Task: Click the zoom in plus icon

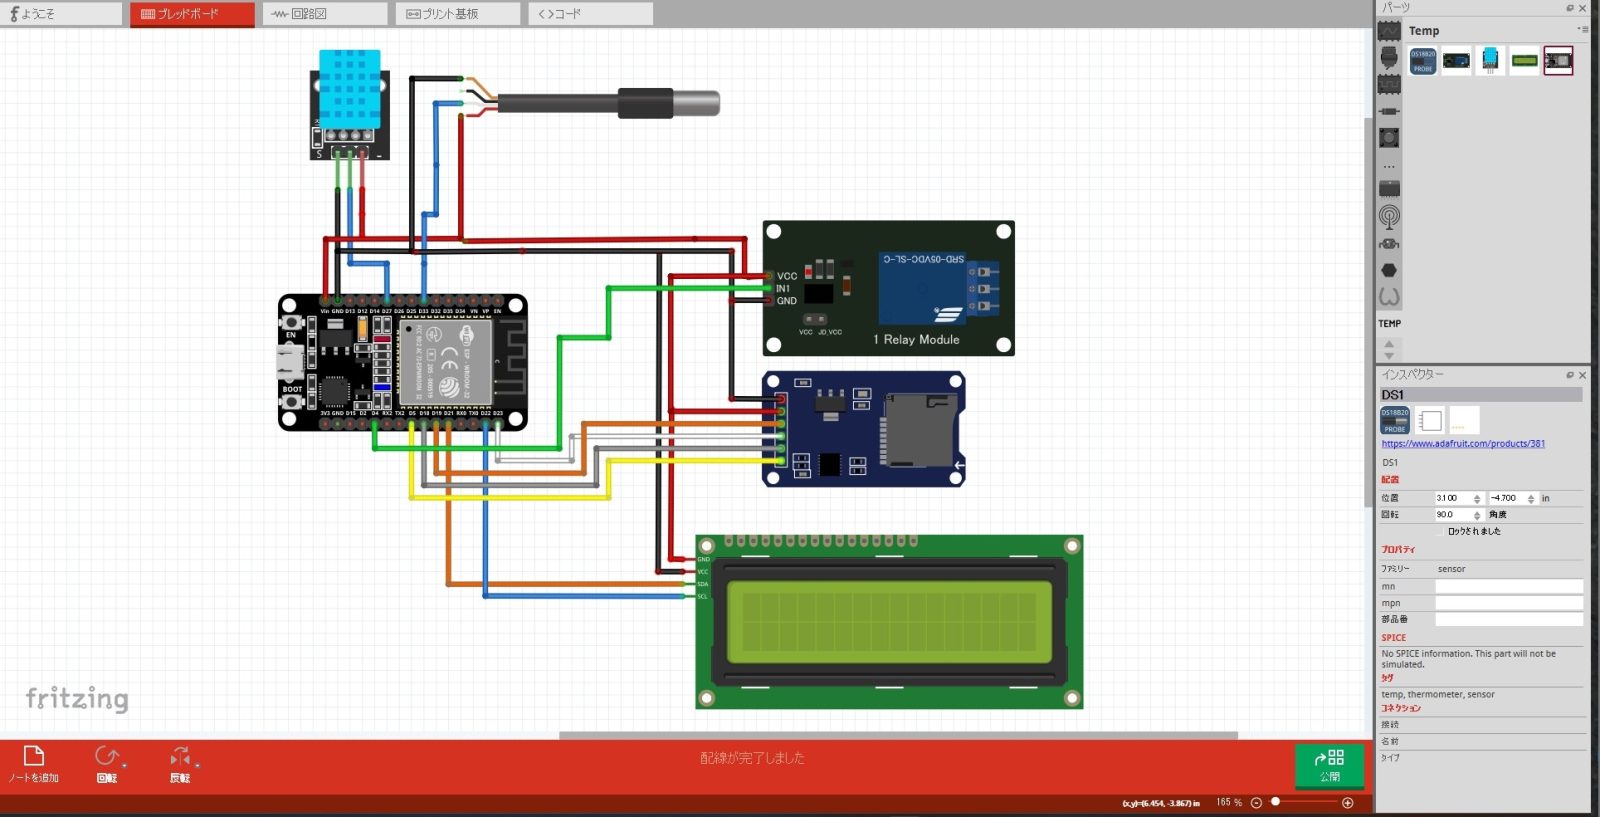Action: (x=1348, y=802)
